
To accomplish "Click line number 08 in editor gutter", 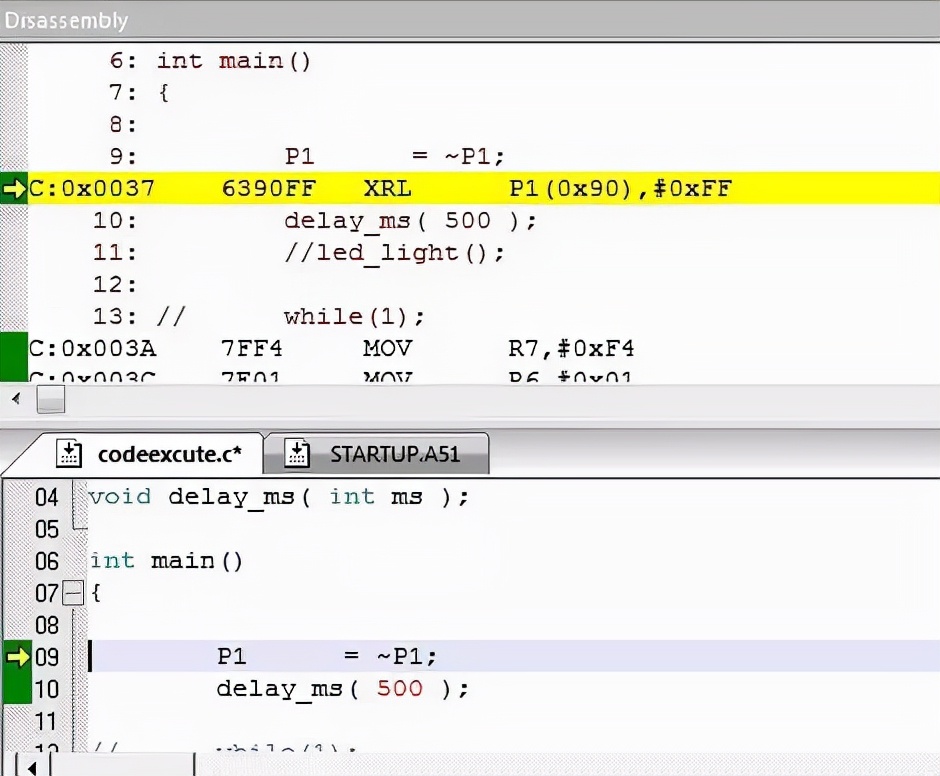I will [x=47, y=625].
